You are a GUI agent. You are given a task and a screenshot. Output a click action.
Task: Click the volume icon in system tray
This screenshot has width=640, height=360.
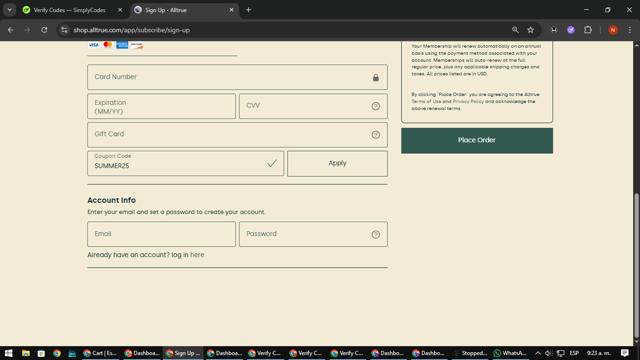[549, 353]
